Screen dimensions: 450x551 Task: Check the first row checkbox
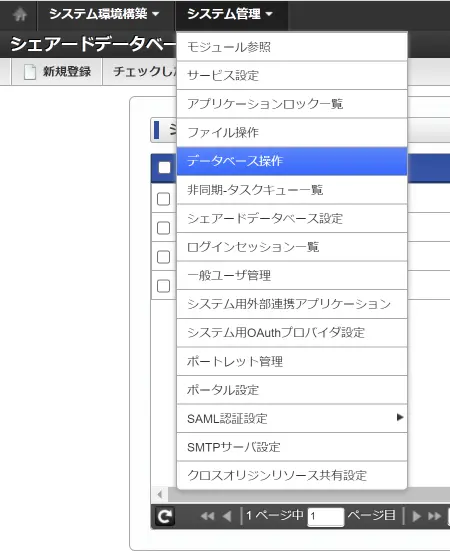point(163,199)
